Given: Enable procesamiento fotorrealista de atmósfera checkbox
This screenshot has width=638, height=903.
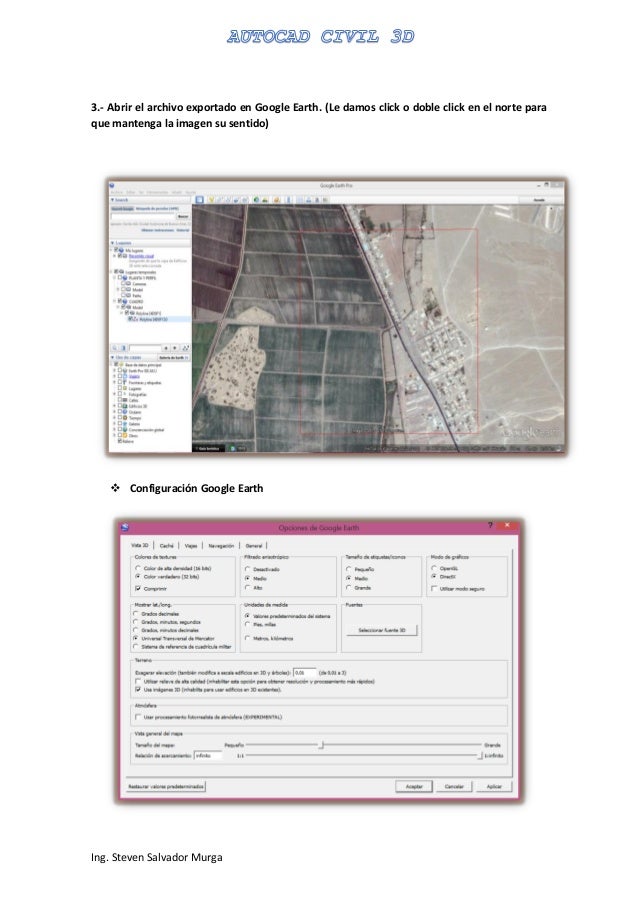Looking at the screenshot, I should pos(138,717).
